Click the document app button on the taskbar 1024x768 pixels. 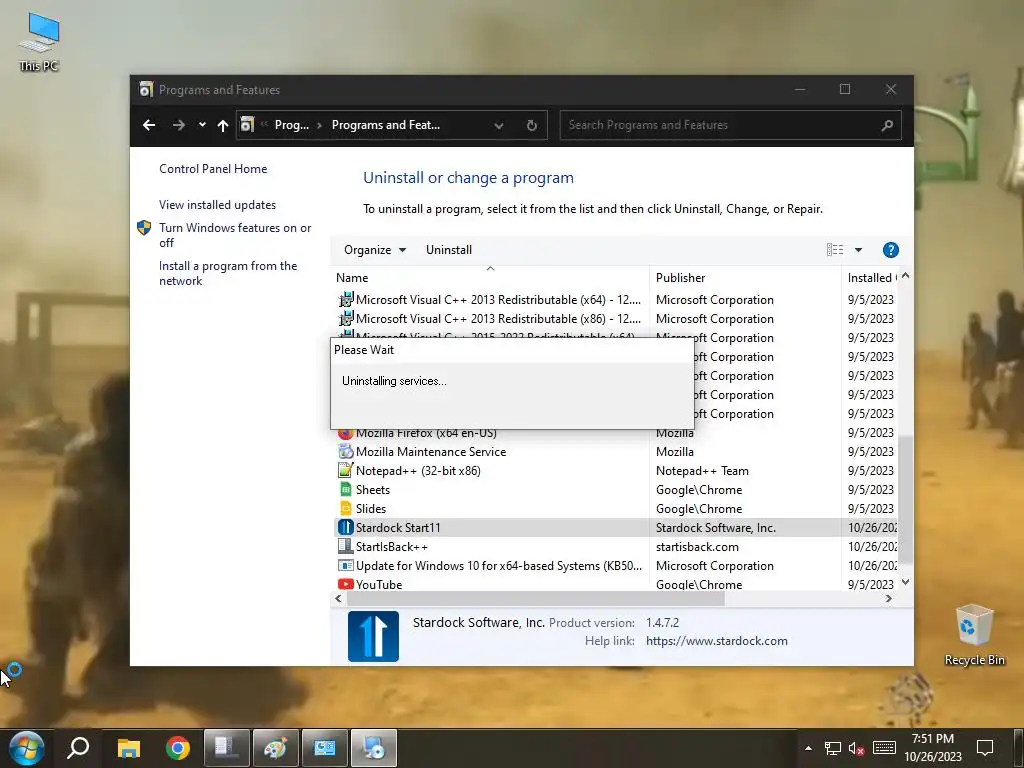(226, 748)
